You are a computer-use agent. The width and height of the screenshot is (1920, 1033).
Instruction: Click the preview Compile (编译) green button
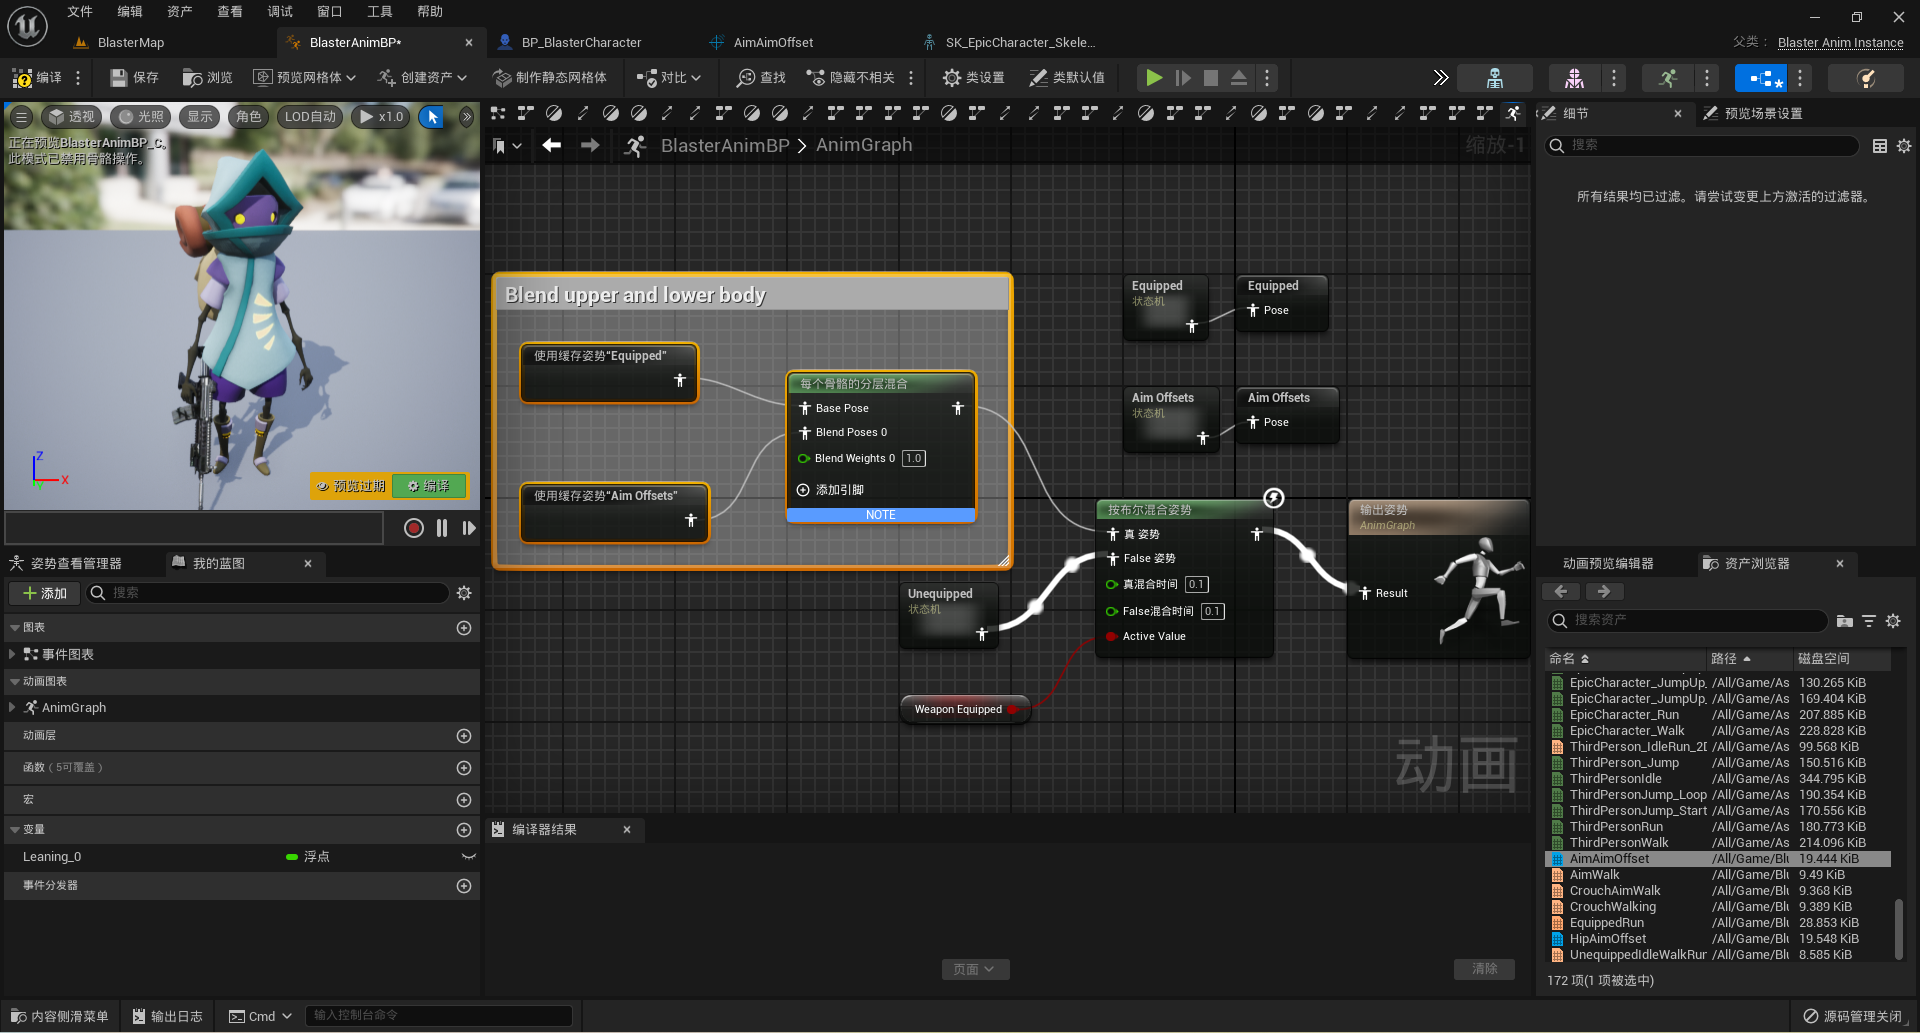coord(429,486)
